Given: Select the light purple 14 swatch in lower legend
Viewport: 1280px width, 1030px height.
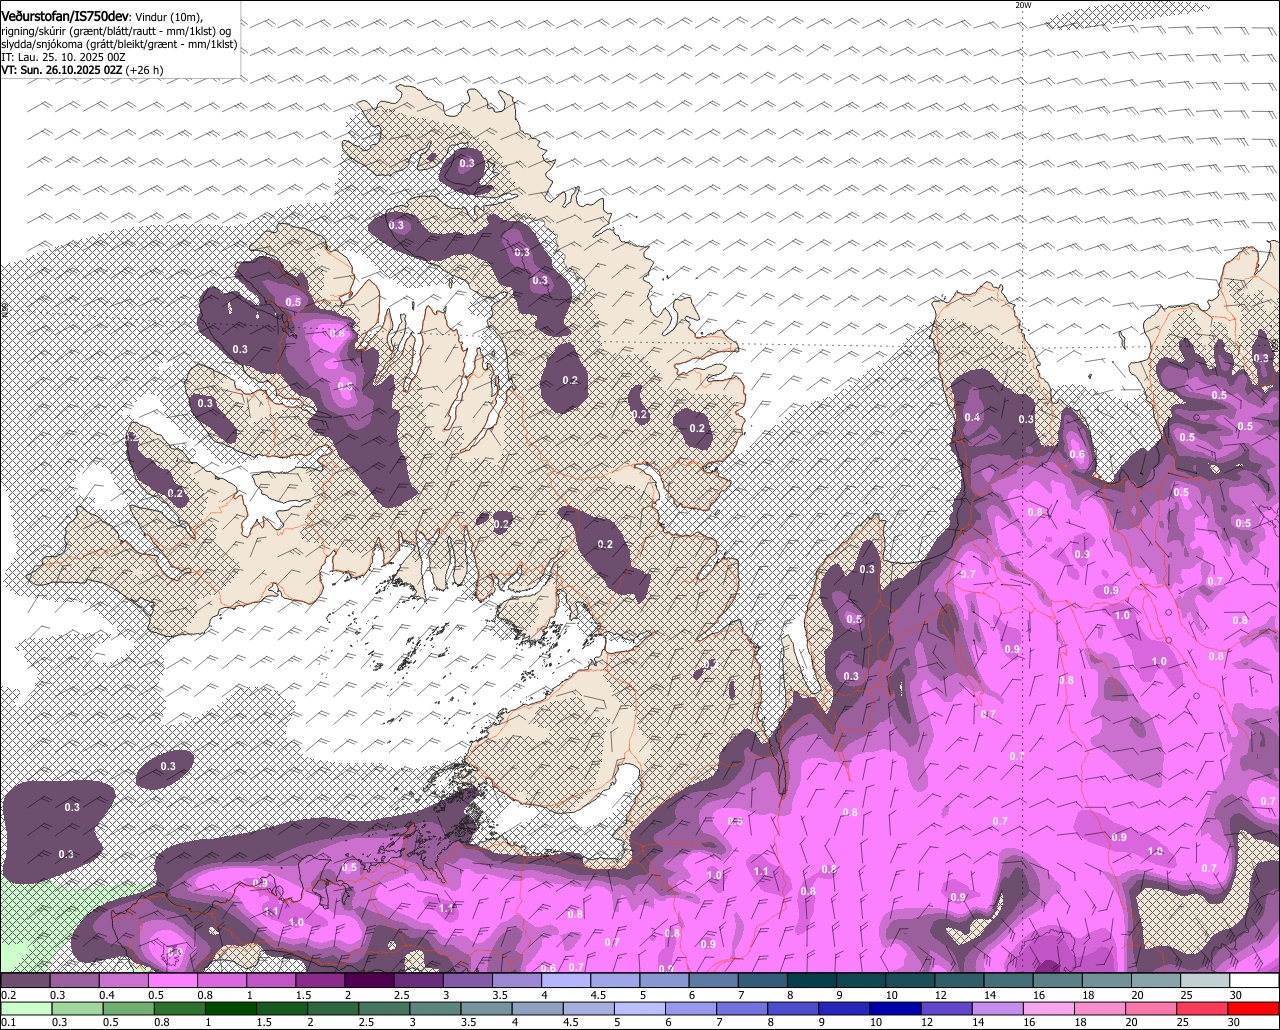Looking at the screenshot, I should tap(998, 1008).
